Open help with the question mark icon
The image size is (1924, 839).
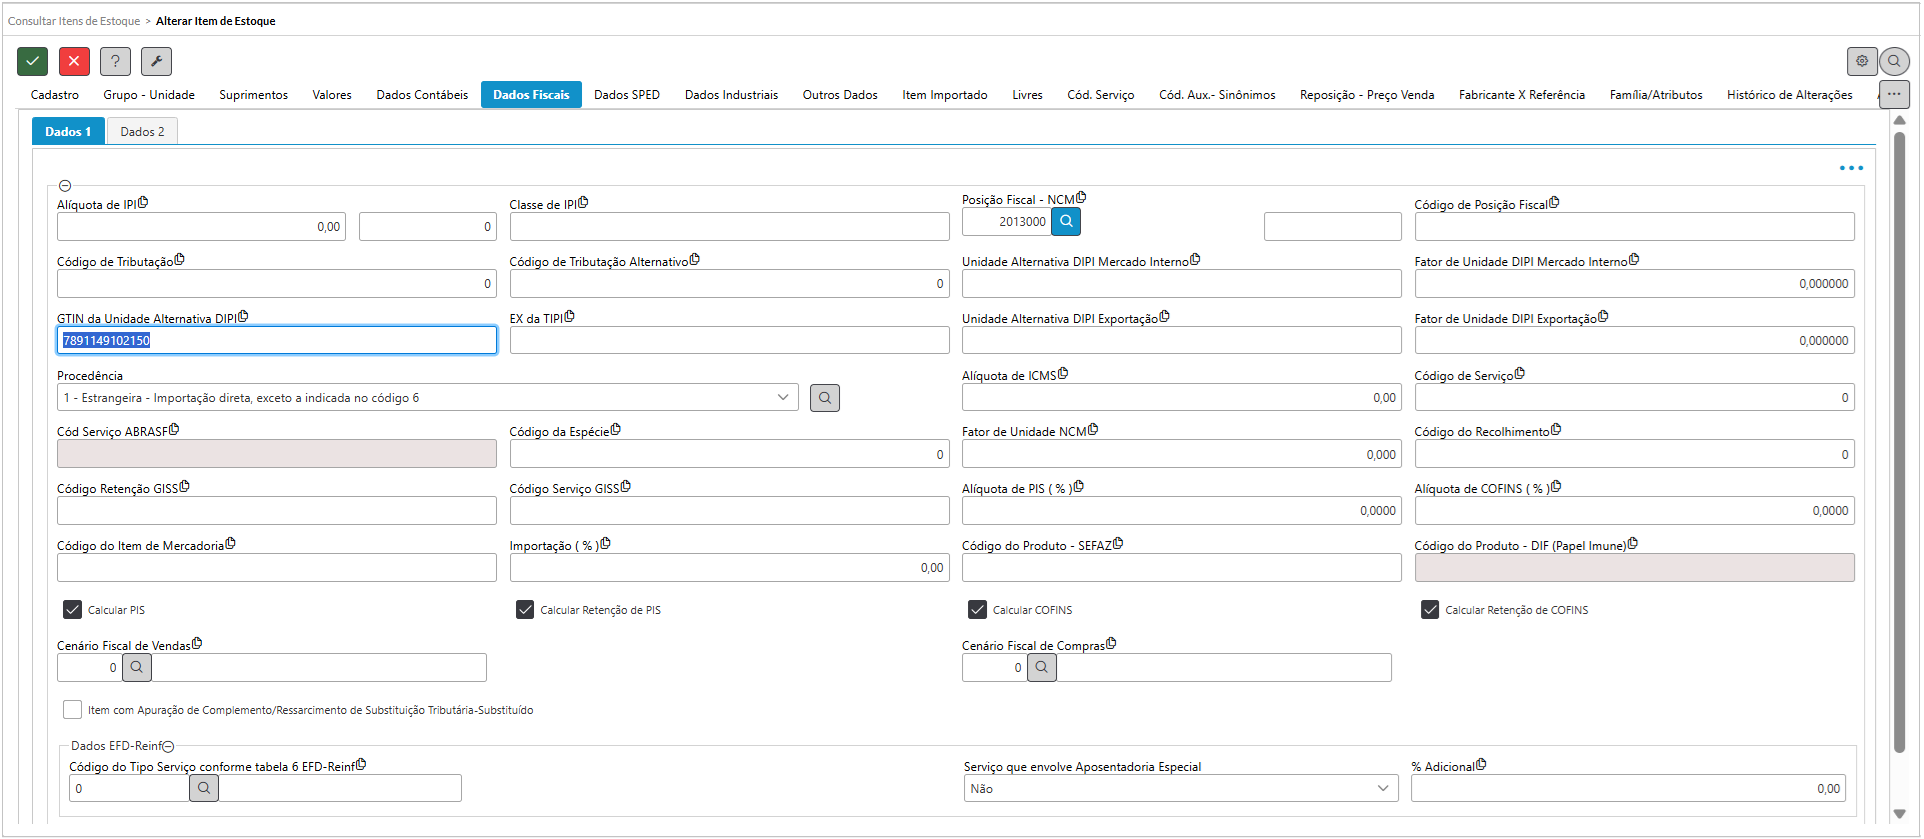[115, 61]
